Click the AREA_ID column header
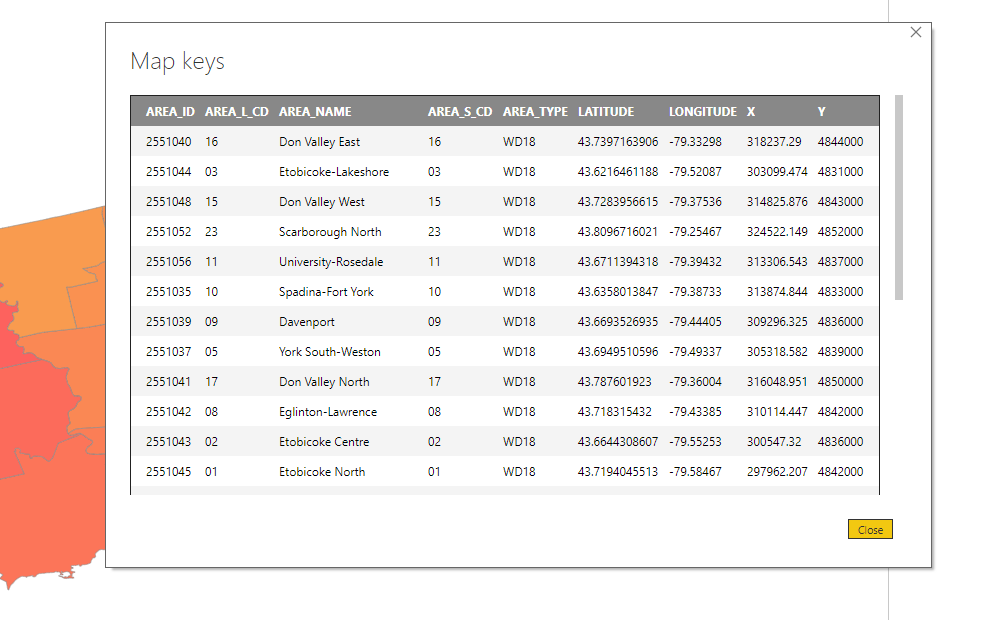 tap(170, 112)
